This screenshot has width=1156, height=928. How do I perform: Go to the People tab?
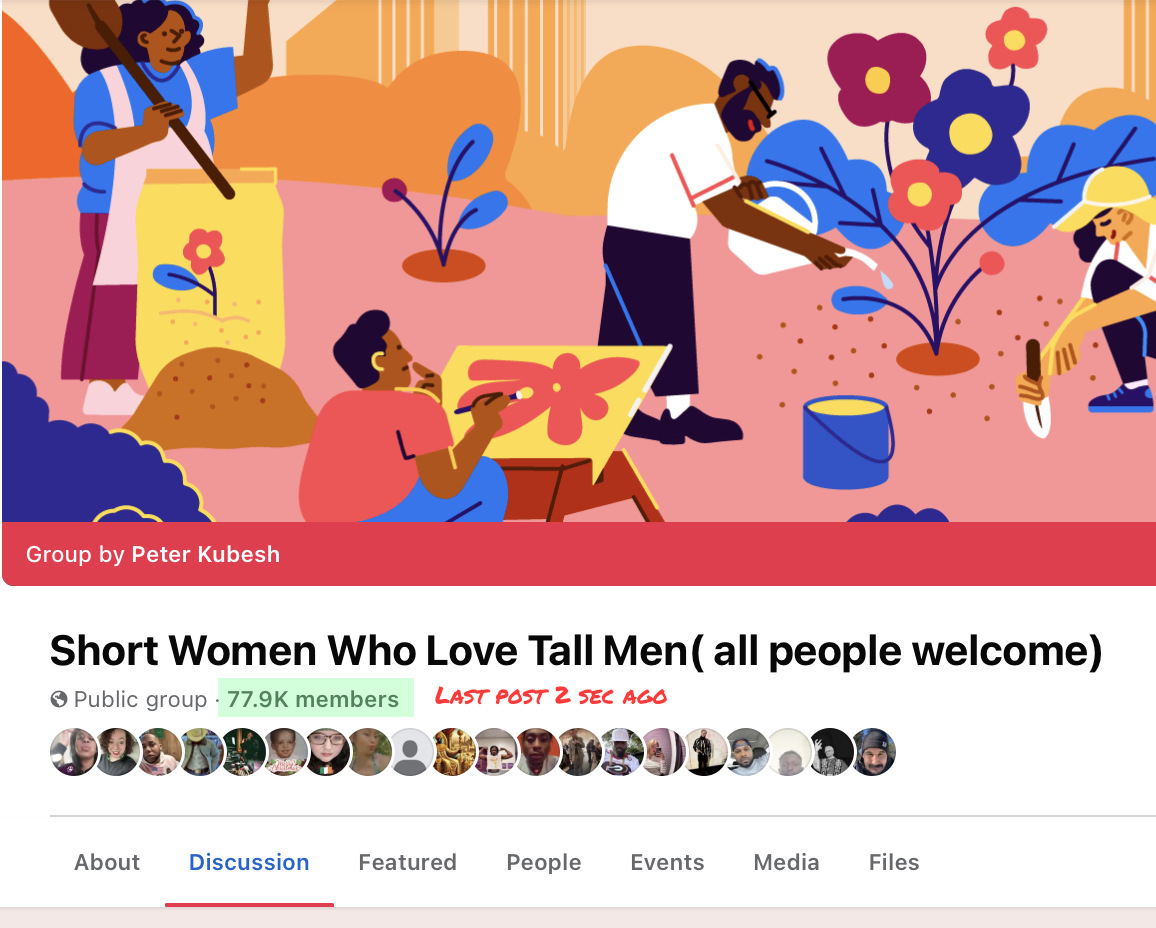pyautogui.click(x=543, y=862)
